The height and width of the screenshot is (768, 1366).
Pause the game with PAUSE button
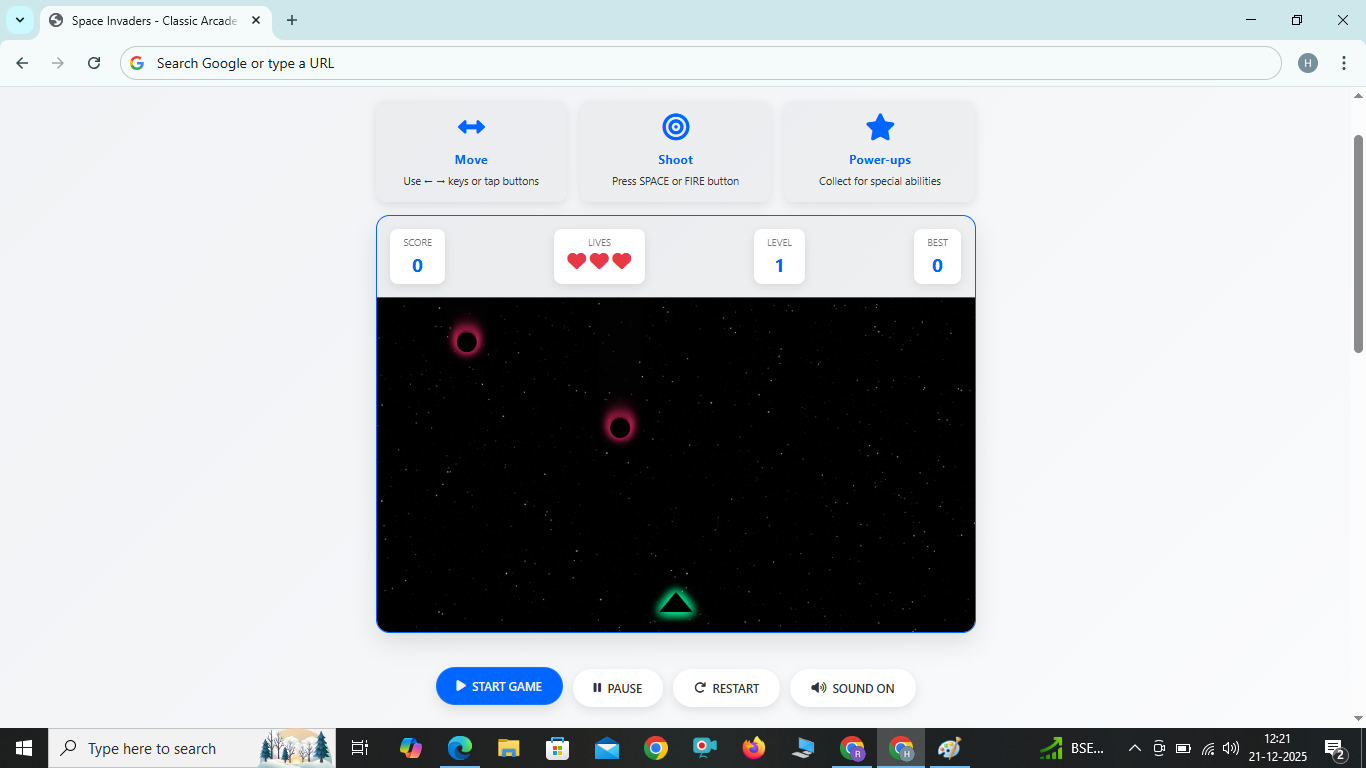coord(618,687)
